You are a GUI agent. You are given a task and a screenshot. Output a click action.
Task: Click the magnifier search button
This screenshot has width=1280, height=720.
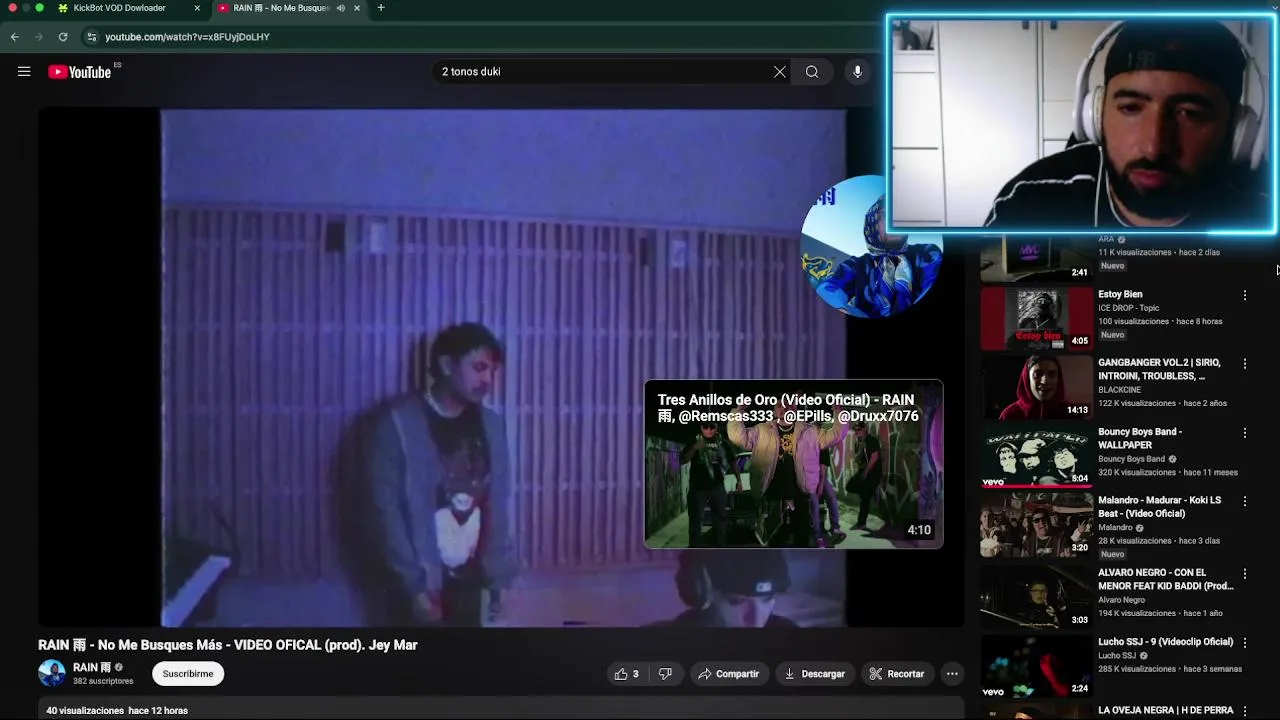point(812,72)
